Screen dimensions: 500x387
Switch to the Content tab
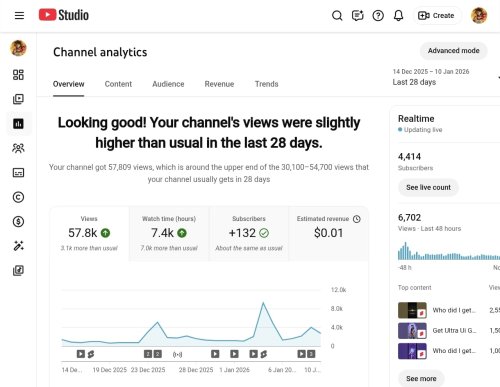[118, 84]
